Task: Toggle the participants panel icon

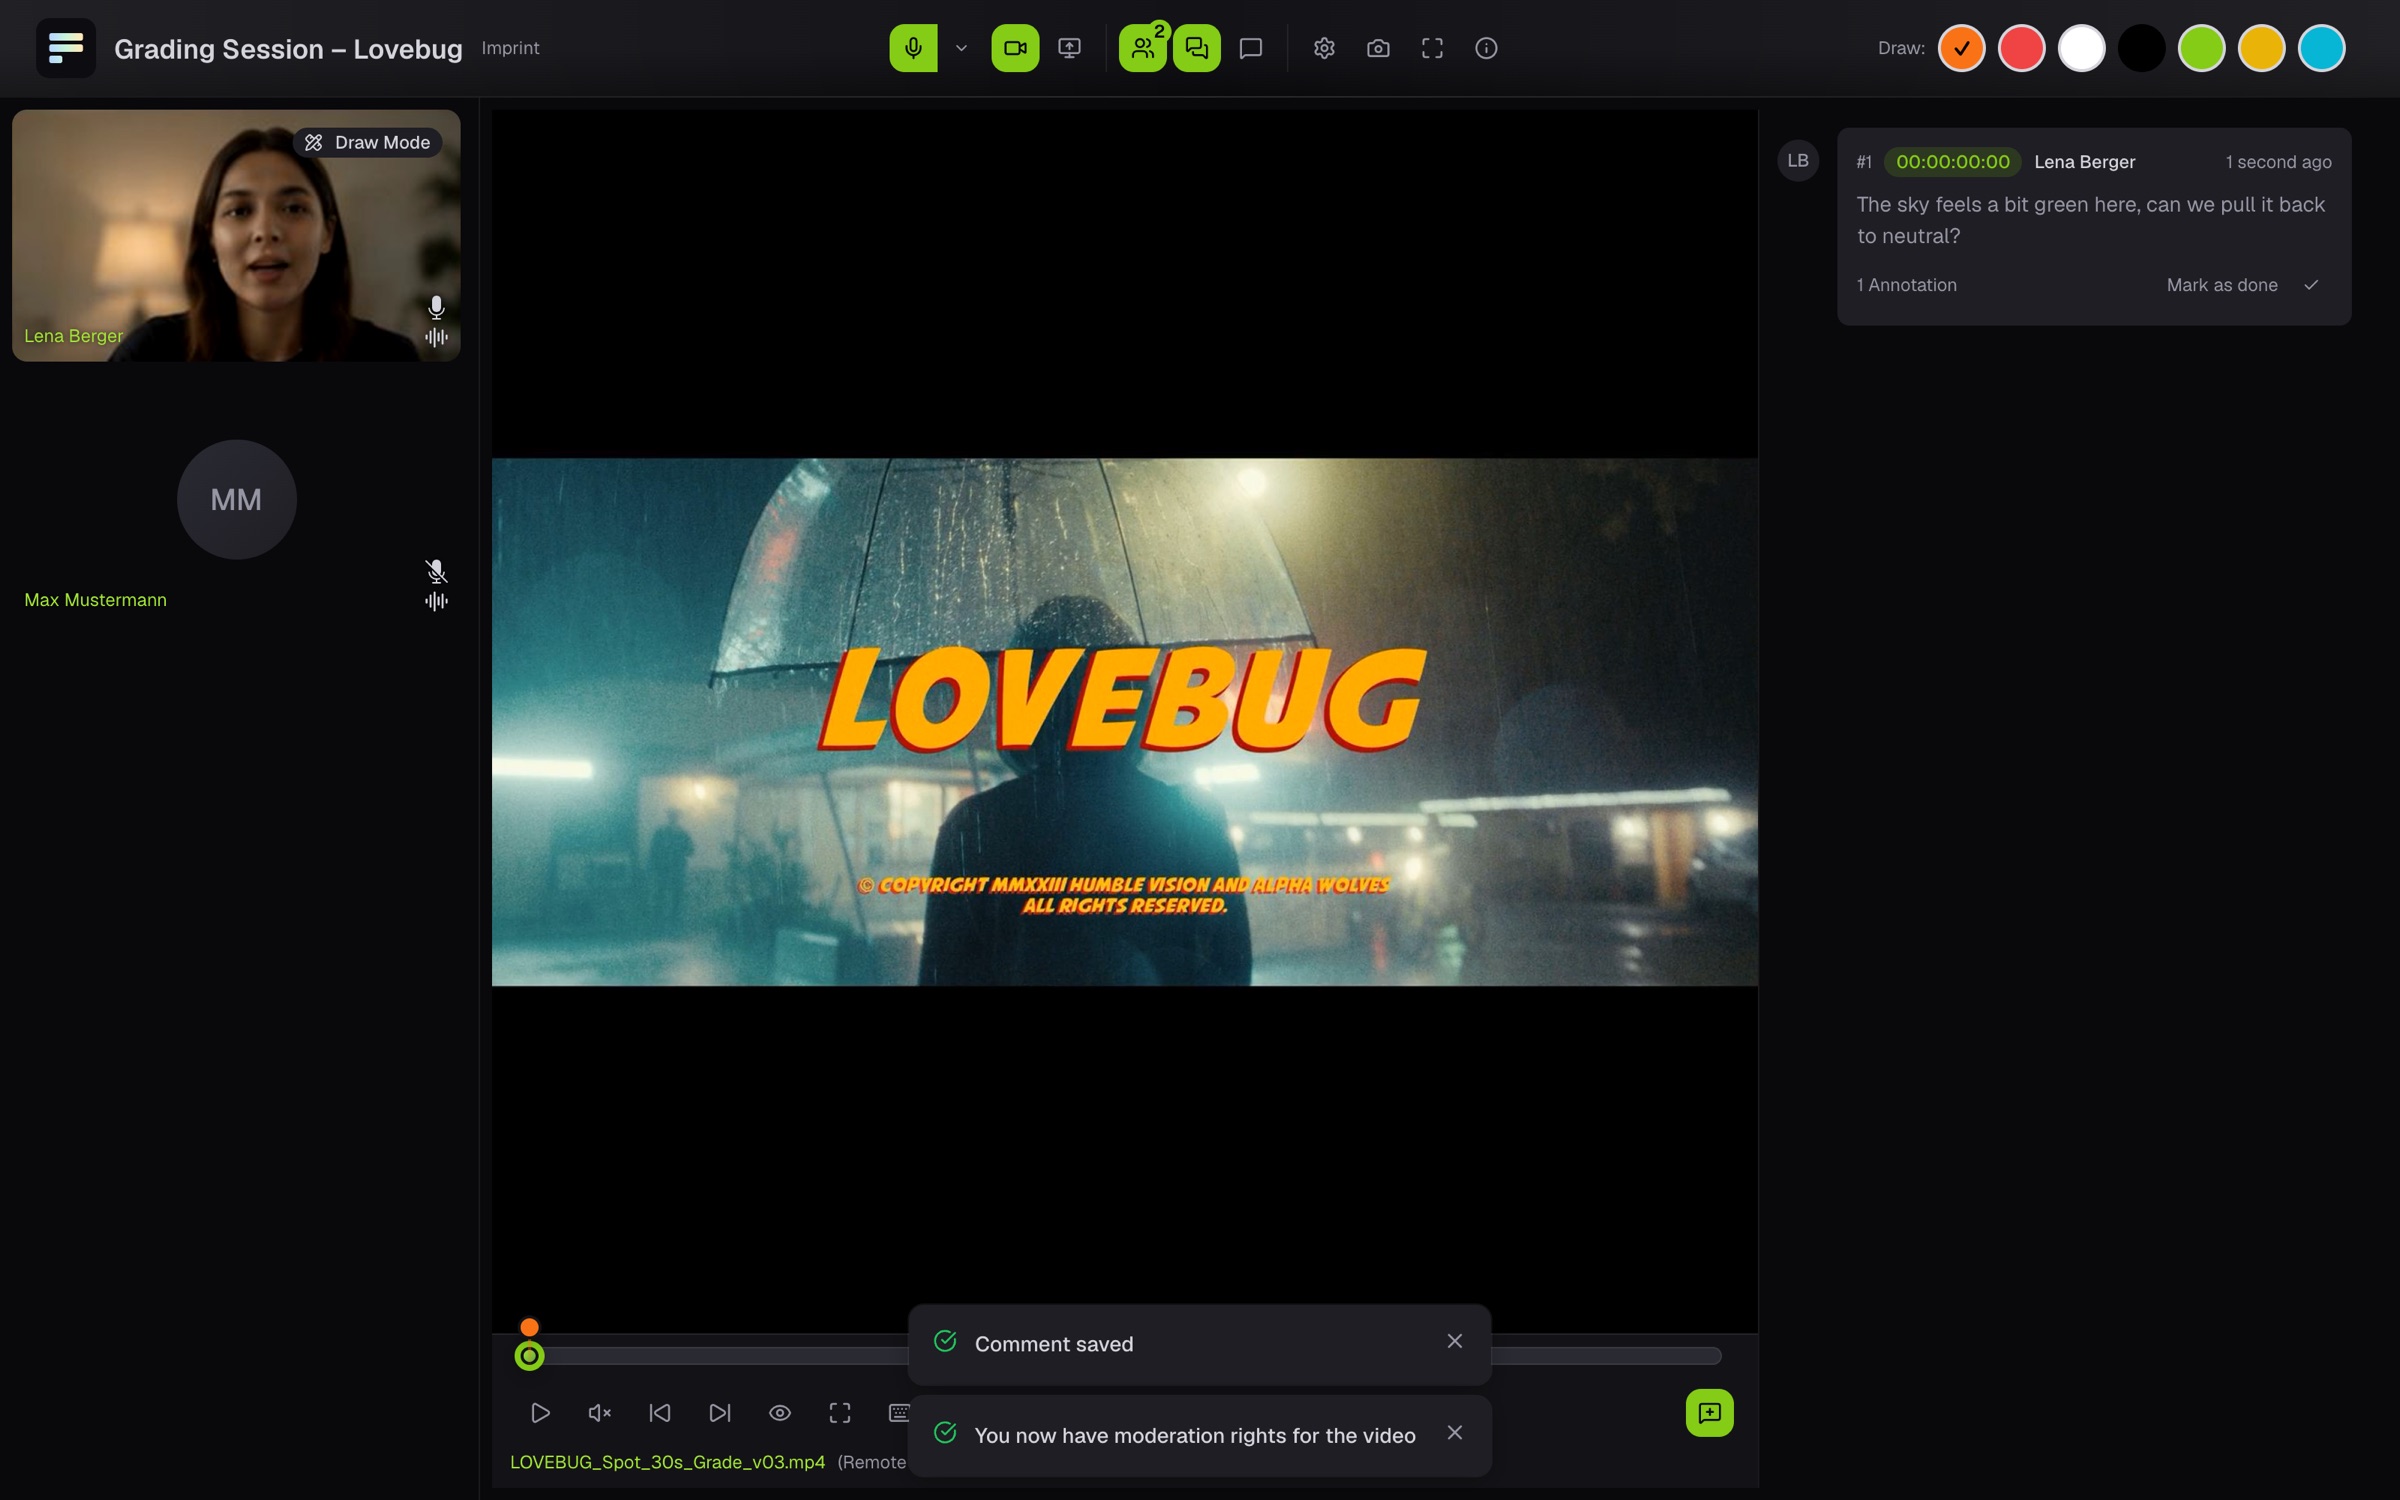Action: click(x=1143, y=48)
